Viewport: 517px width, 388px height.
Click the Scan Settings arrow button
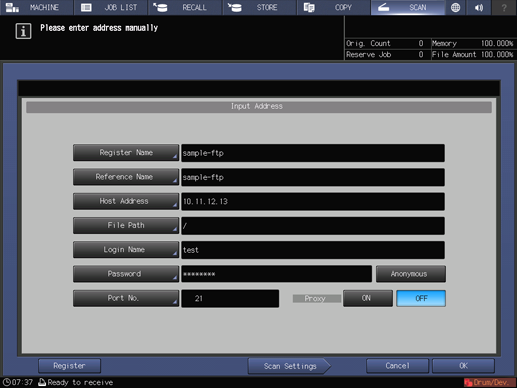tap(289, 366)
